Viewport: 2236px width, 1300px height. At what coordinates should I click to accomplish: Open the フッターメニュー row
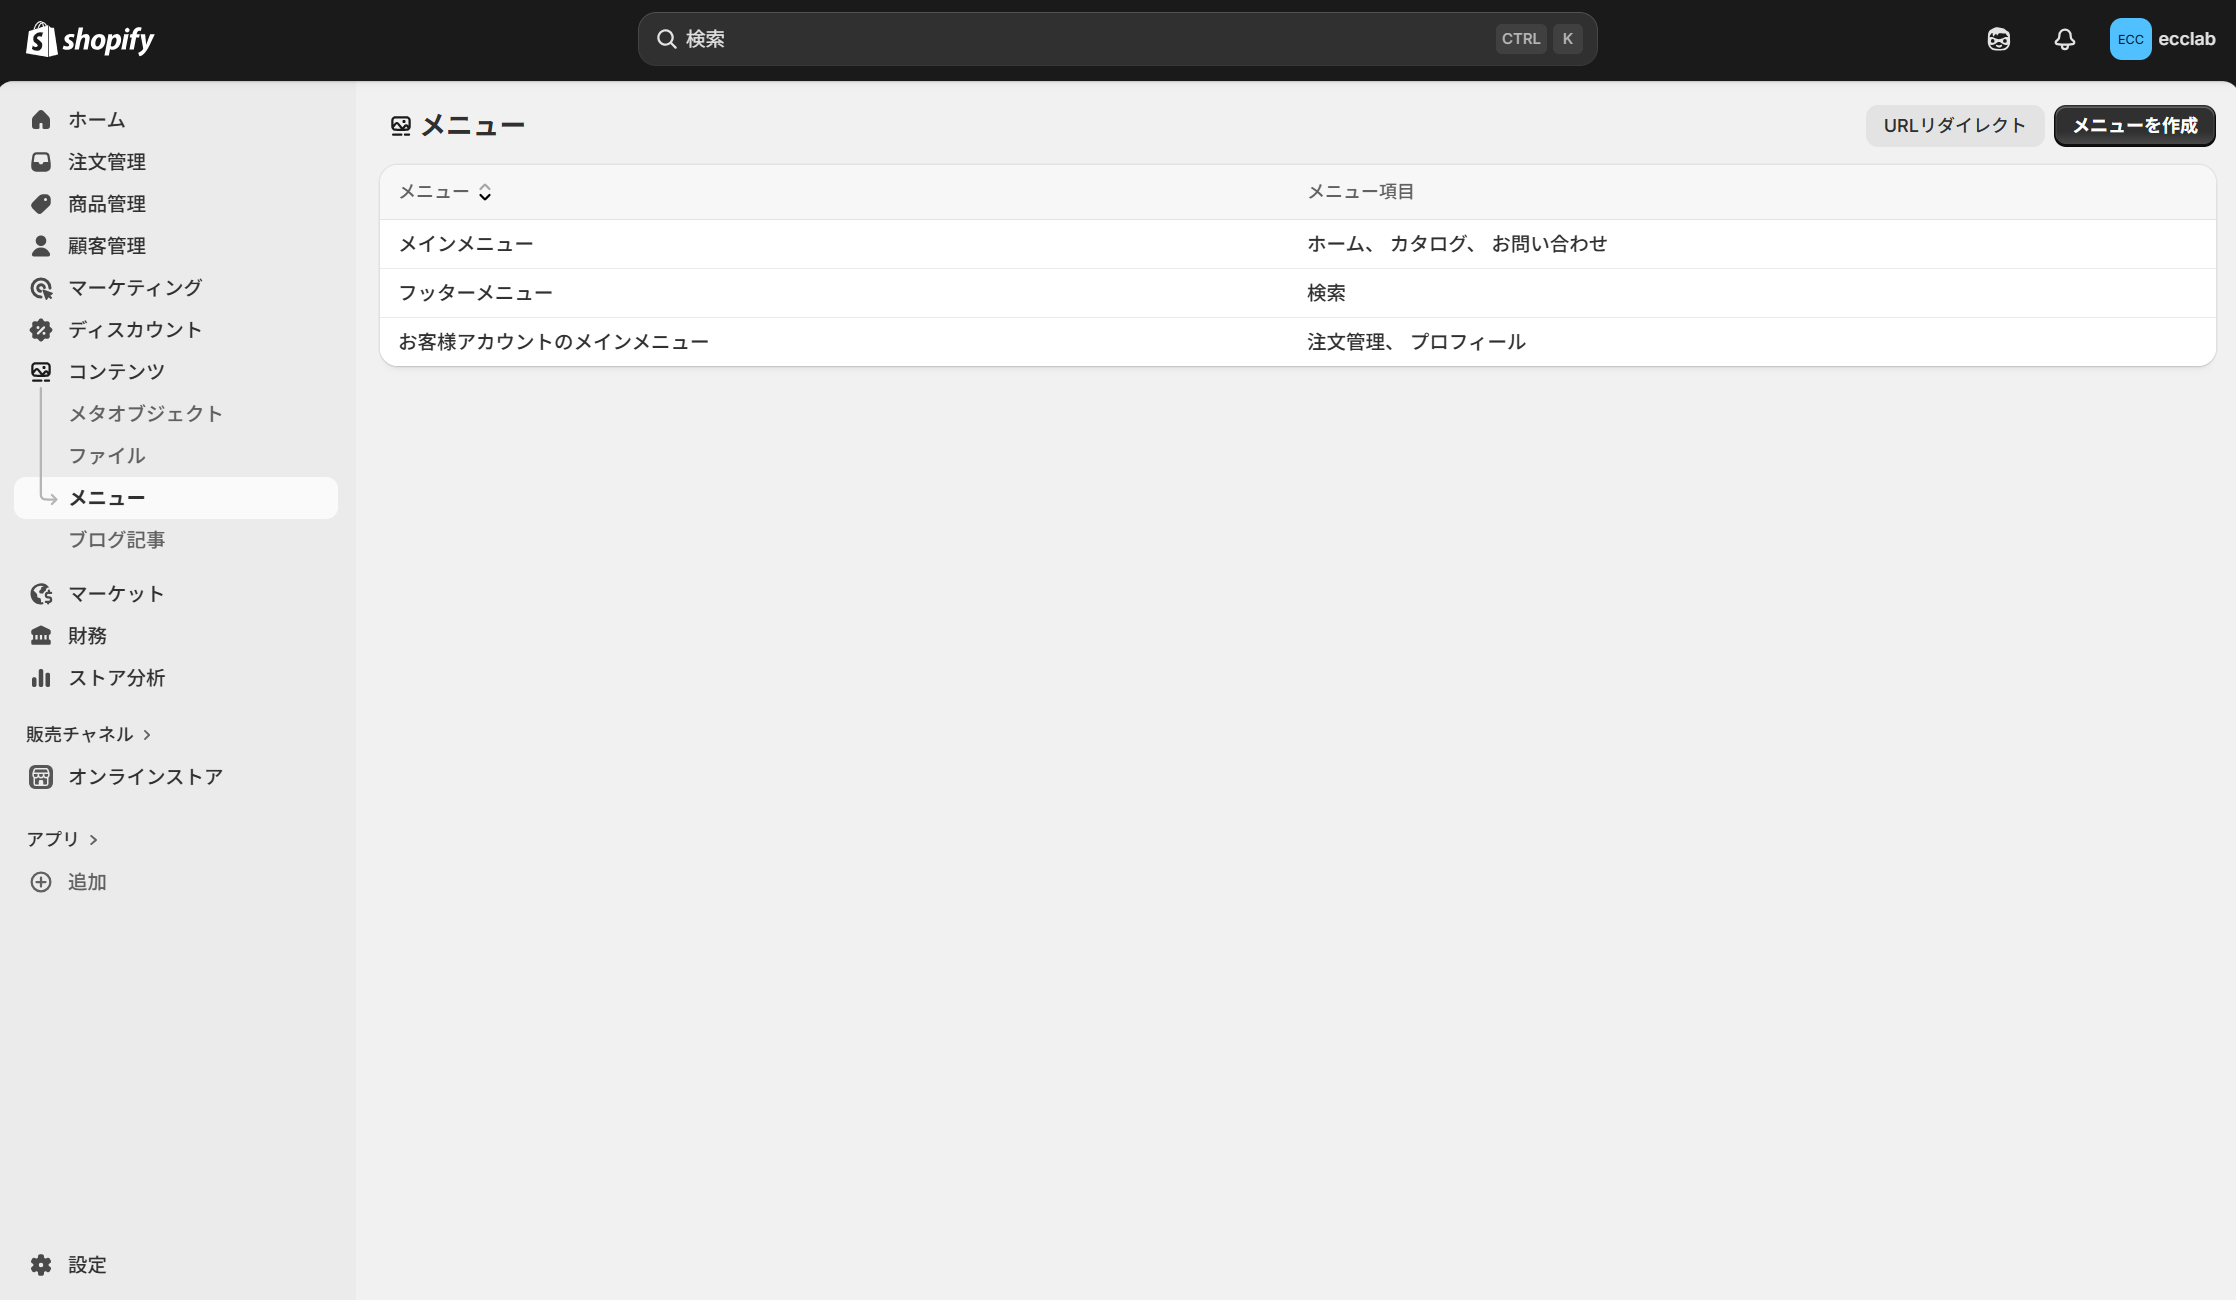pos(476,293)
